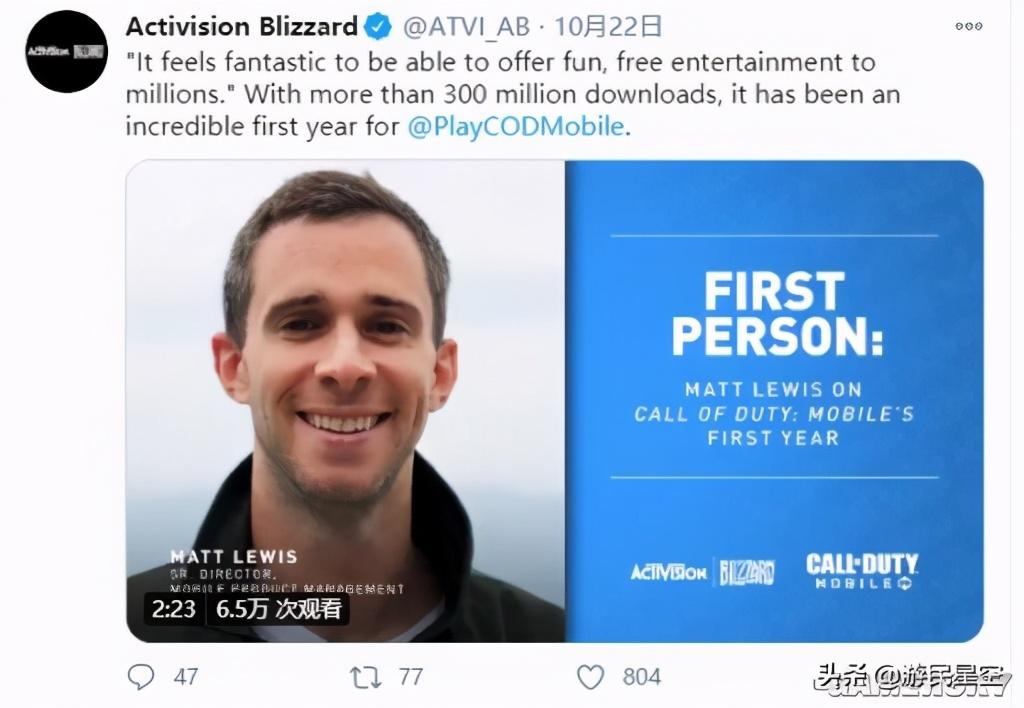Play the Matt Lewis video thumbnail
Viewport: 1024px width, 708px height.
345,401
